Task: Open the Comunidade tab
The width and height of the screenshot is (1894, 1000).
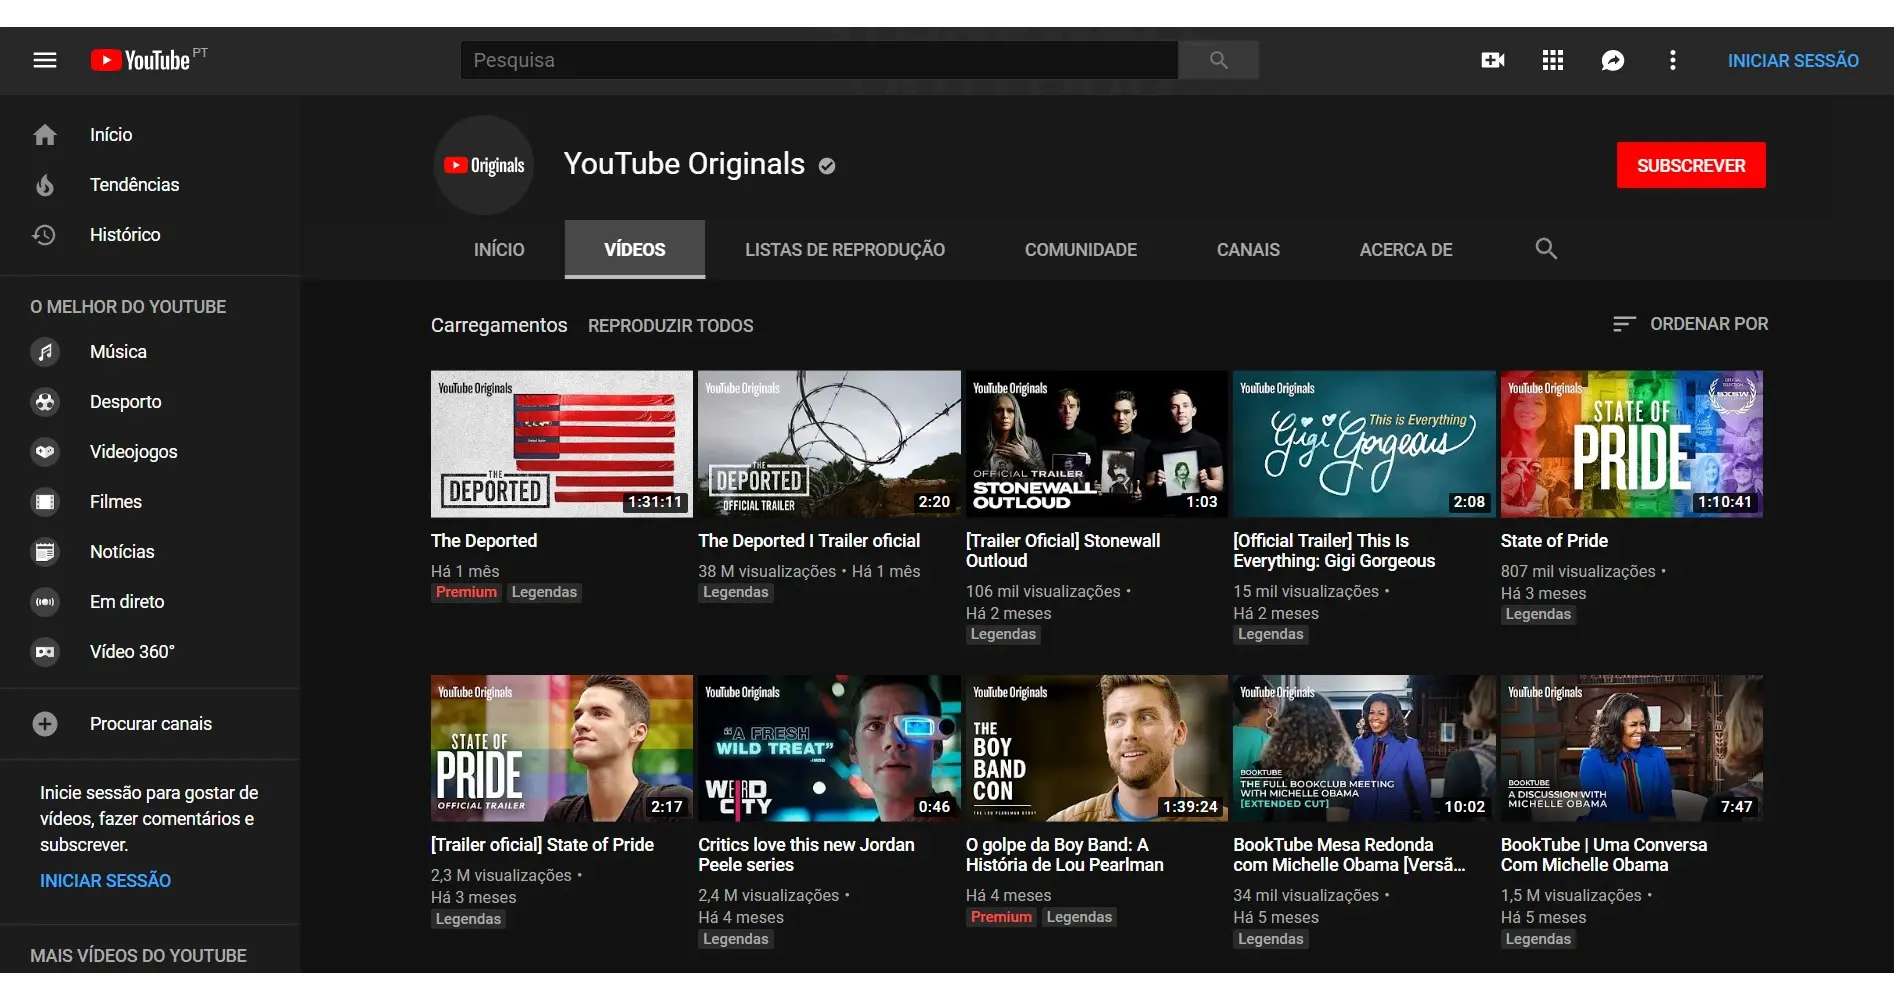Action: click(x=1080, y=250)
